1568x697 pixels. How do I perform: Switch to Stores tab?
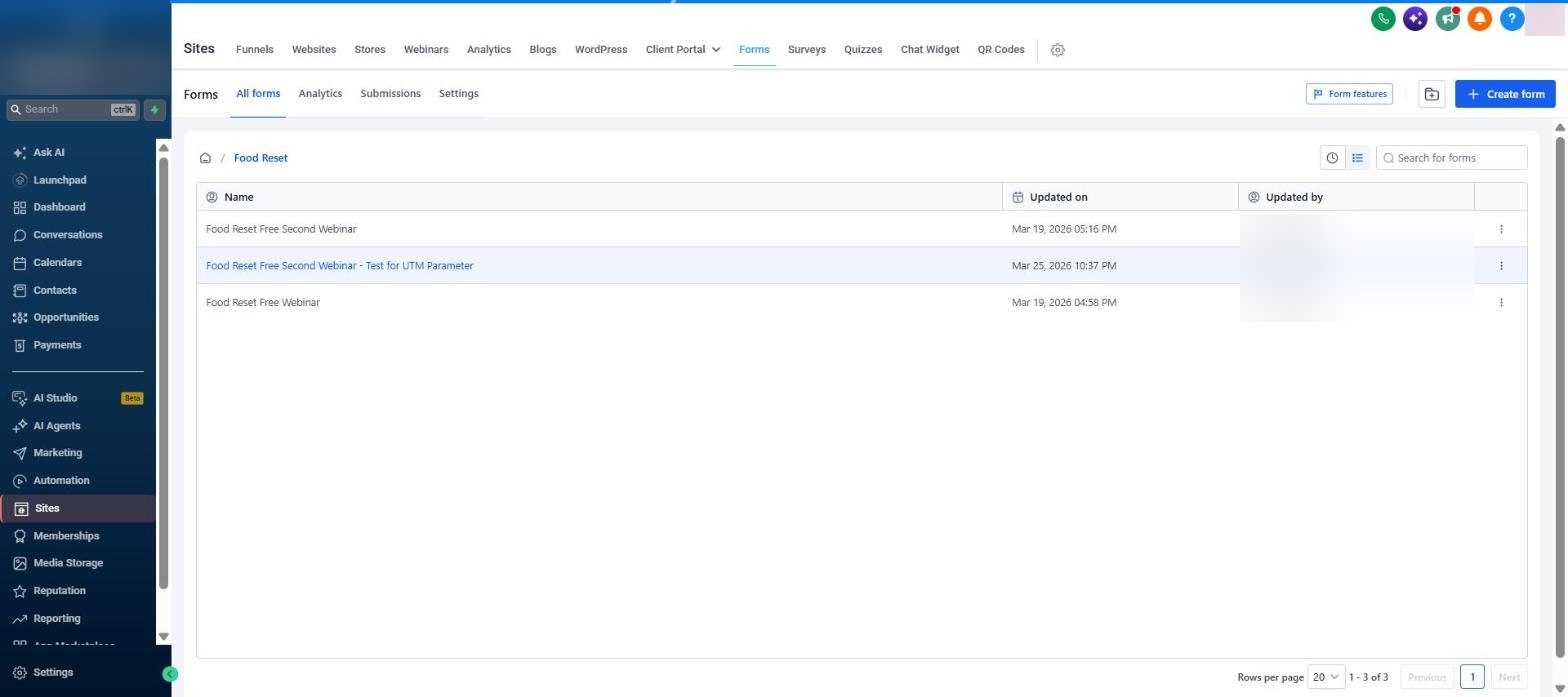pos(370,50)
